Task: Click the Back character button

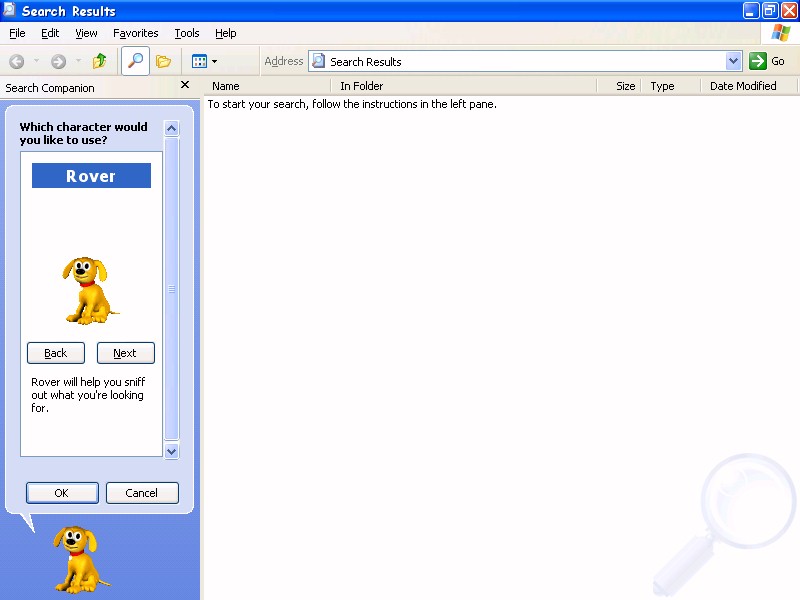Action: pos(56,353)
